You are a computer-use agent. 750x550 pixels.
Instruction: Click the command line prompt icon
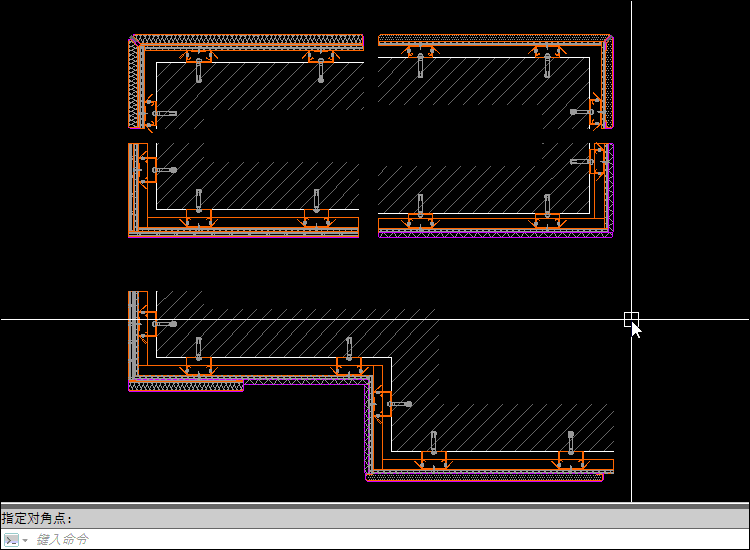(x=11, y=540)
